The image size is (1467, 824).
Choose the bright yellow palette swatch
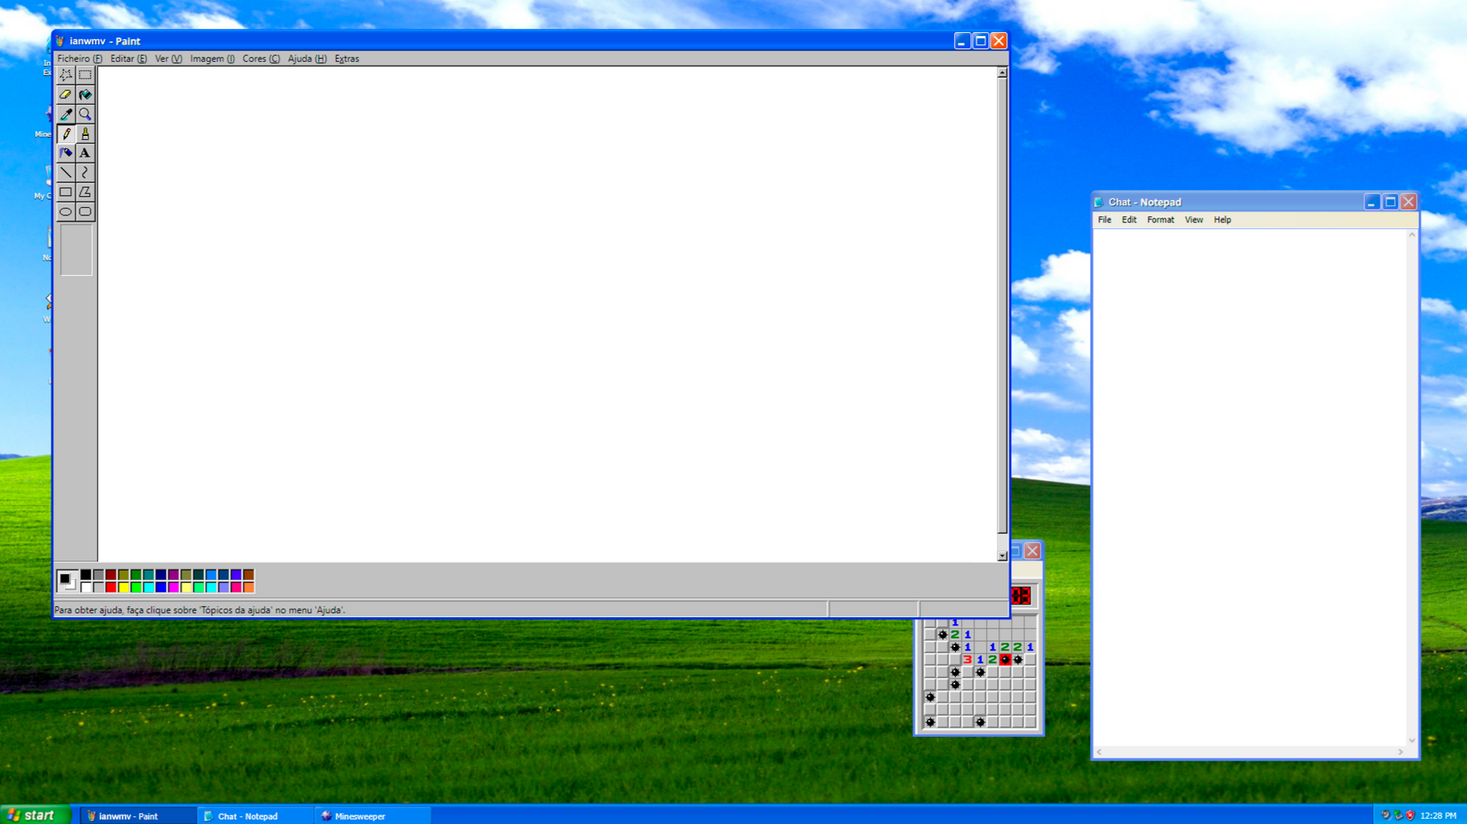pyautogui.click(x=123, y=587)
